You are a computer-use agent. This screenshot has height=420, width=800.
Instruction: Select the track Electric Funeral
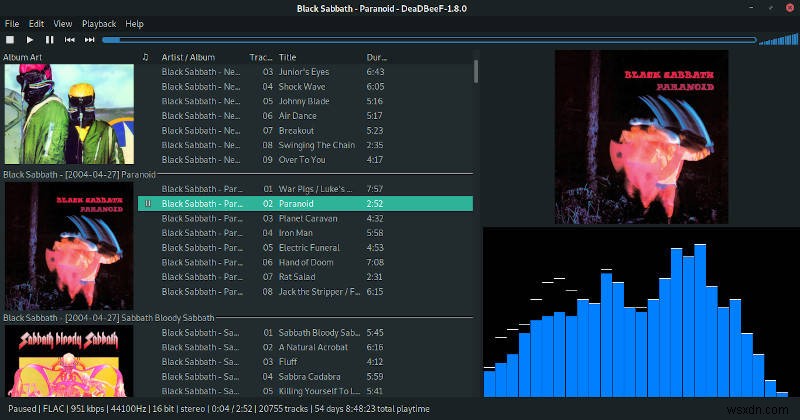tap(305, 248)
